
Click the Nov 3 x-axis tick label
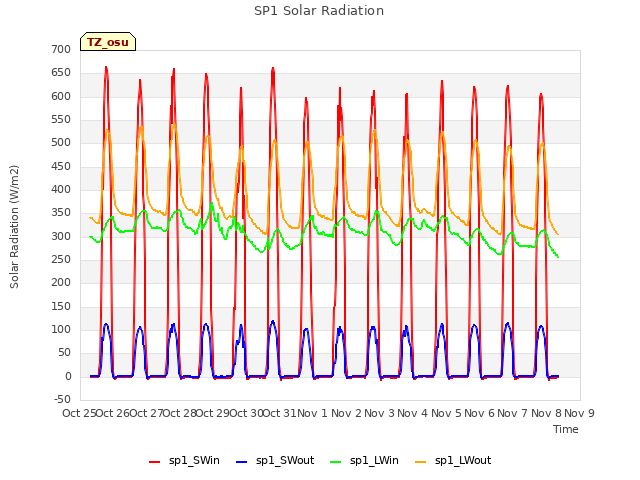[x=379, y=413]
